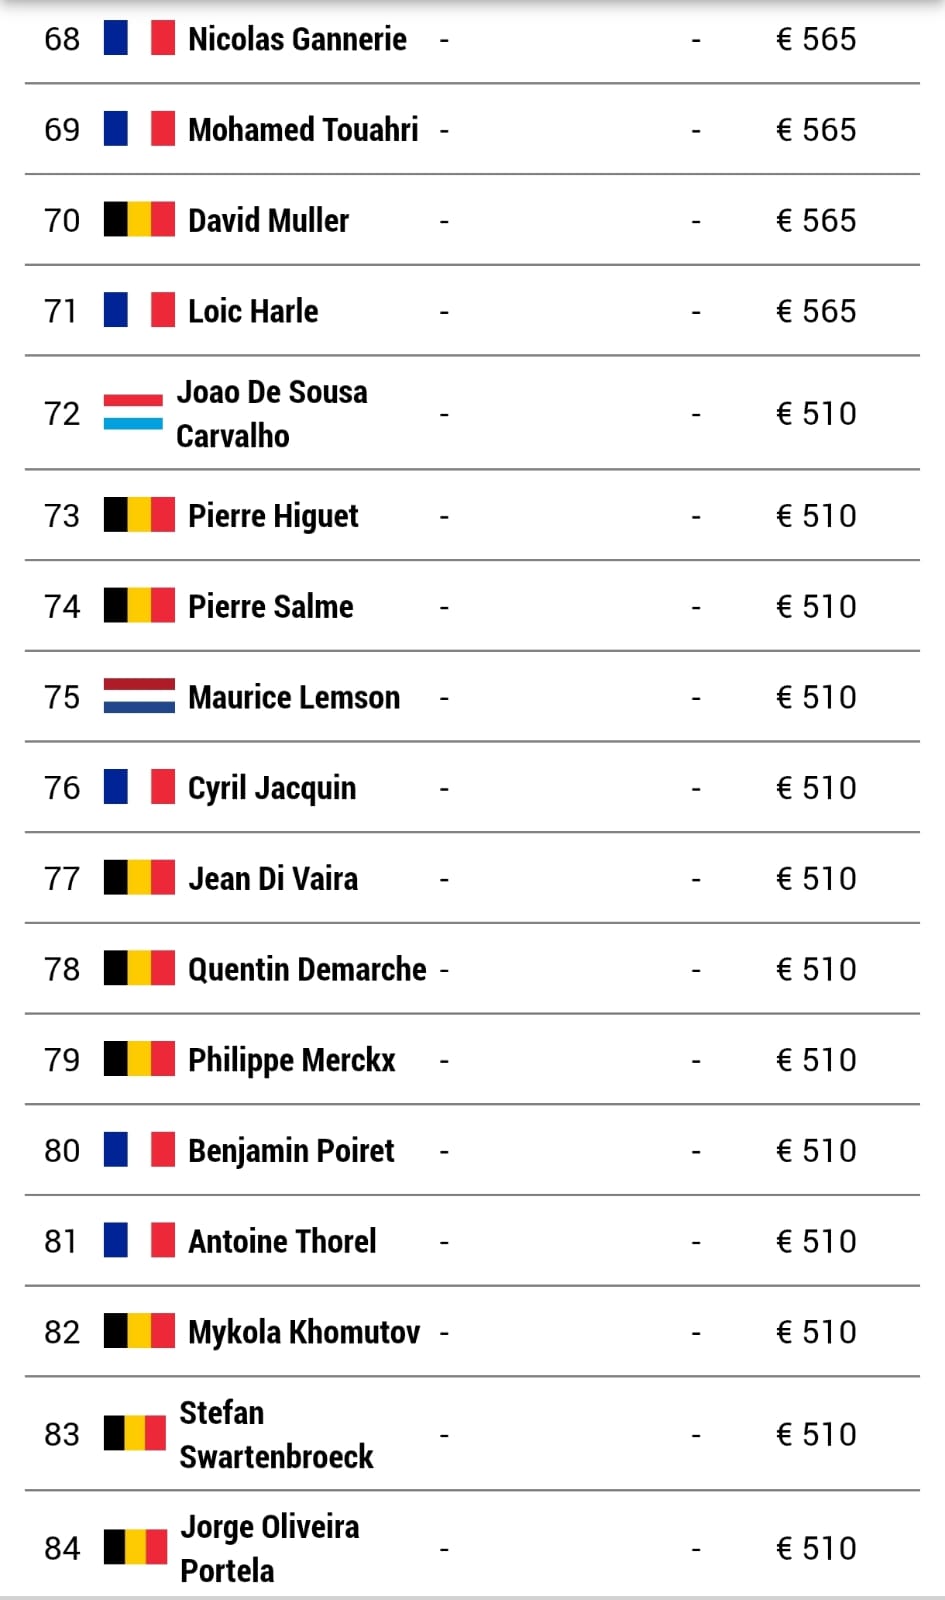Click the French flag beside Cyril Jacquin

(x=139, y=787)
